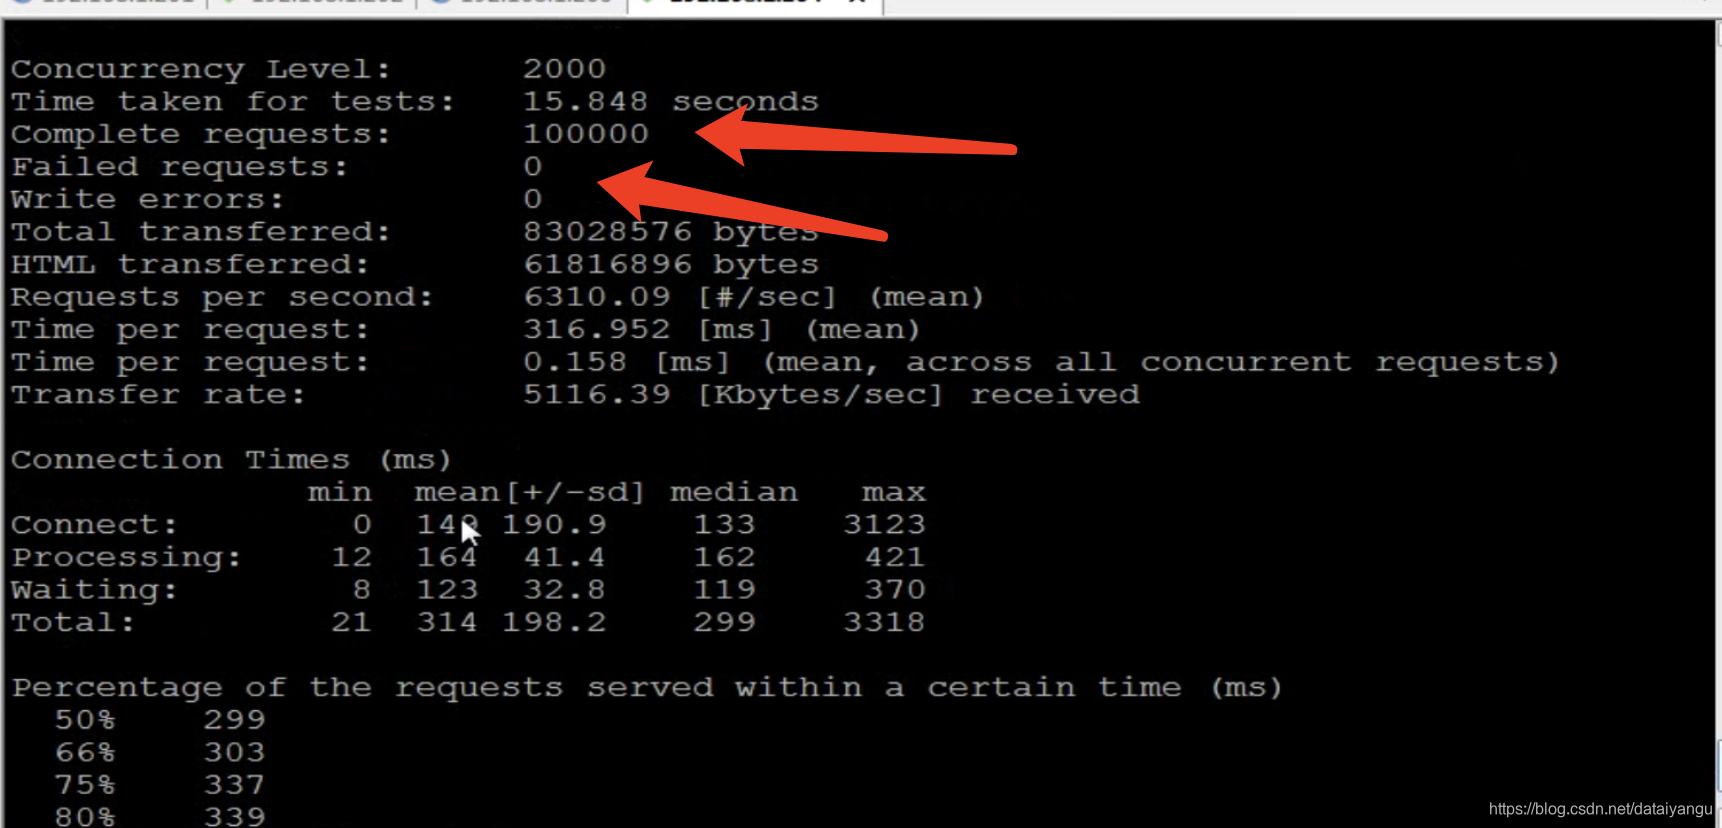Click the 5116.39 transfer rate value
This screenshot has height=828, width=1722.
pyautogui.click(x=596, y=394)
